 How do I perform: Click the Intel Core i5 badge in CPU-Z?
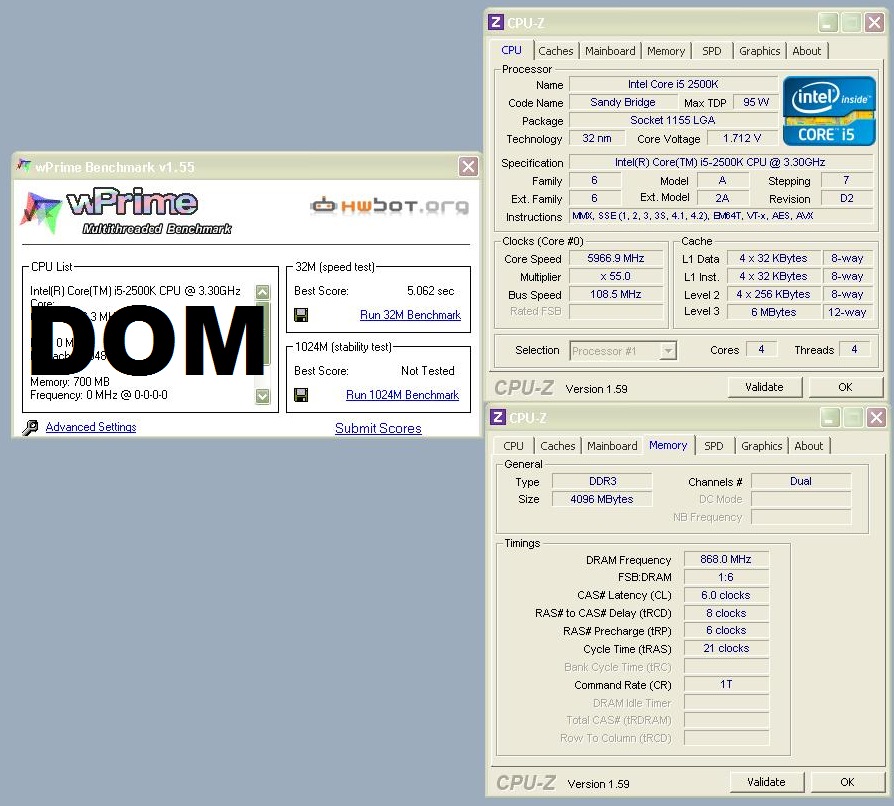[829, 110]
